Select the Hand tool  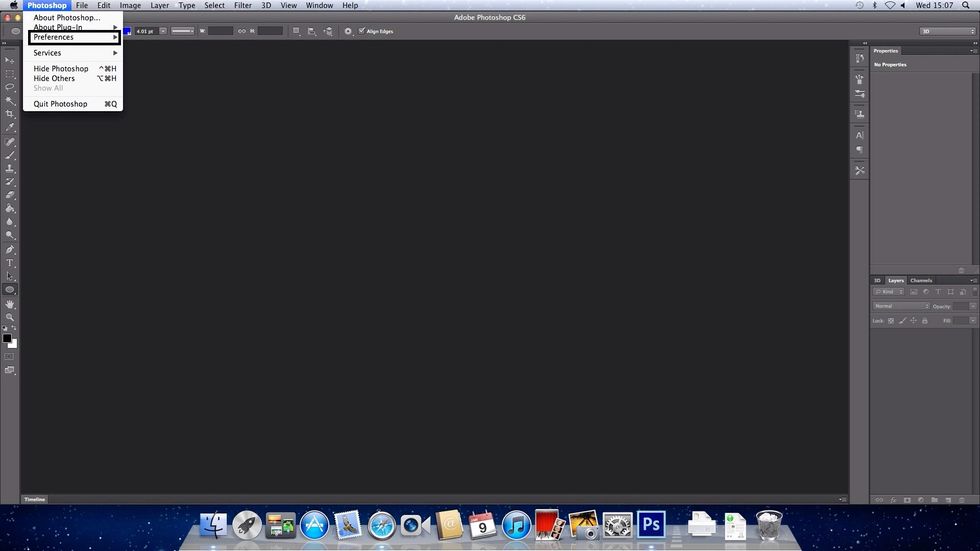click(x=9, y=304)
